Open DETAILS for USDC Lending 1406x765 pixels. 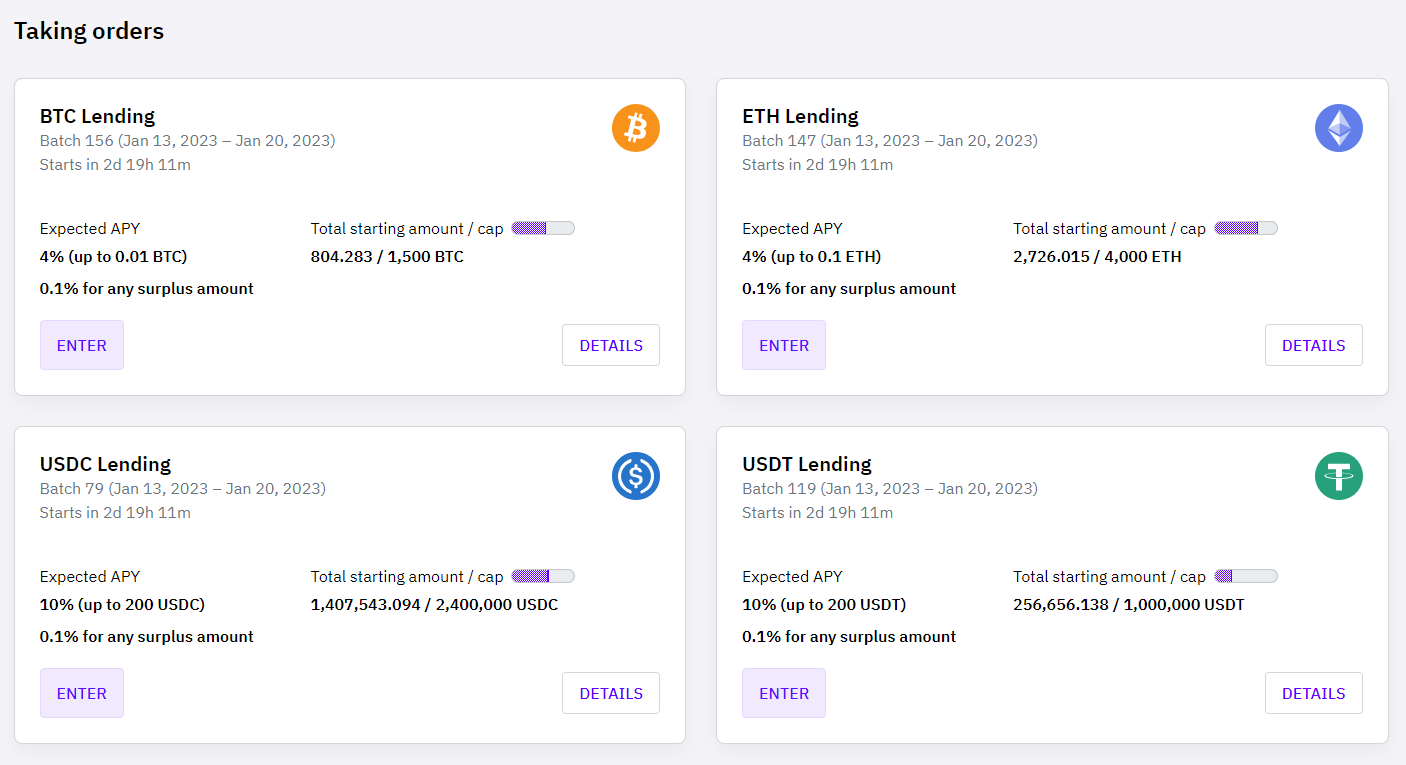[x=610, y=693]
